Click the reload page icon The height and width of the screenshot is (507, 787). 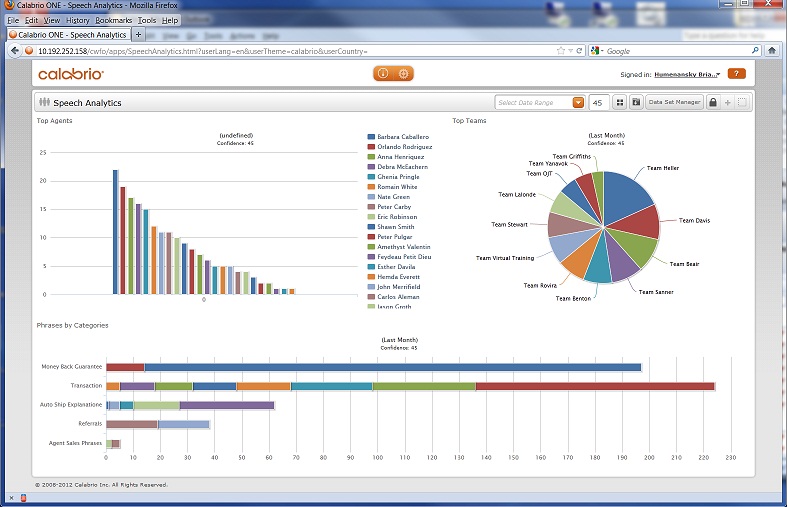[x=579, y=51]
